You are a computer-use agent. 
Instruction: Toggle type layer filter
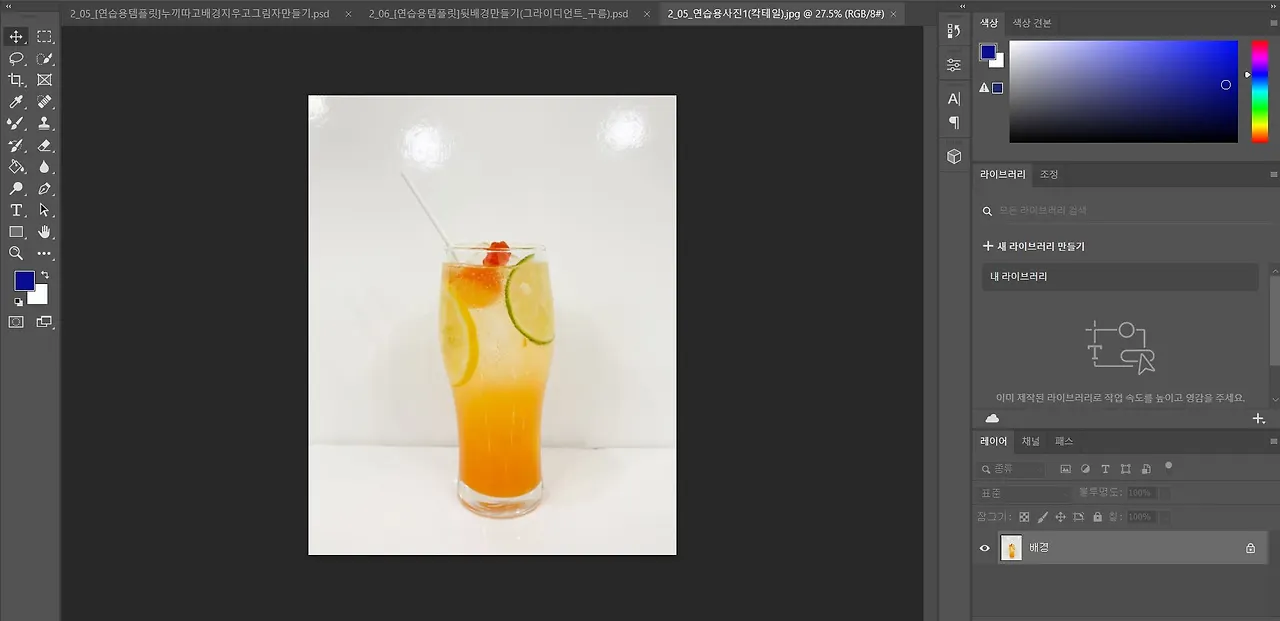point(1105,469)
